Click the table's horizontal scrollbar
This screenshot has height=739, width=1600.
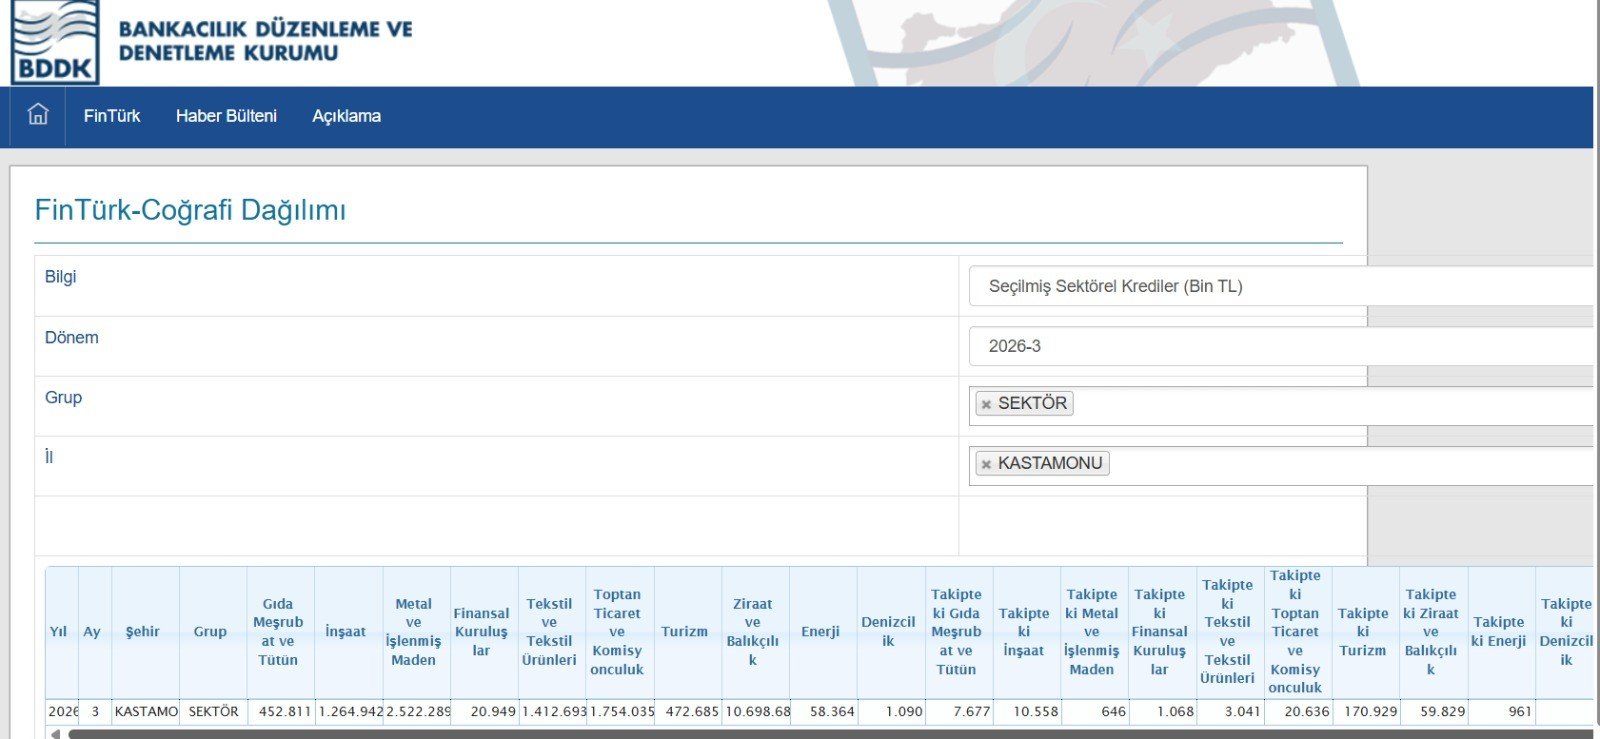pyautogui.click(x=830, y=734)
